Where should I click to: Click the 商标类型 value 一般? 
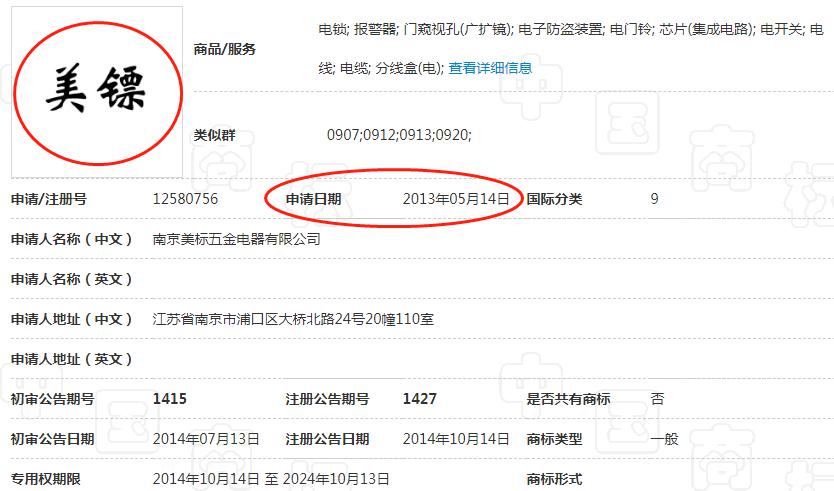pos(664,439)
